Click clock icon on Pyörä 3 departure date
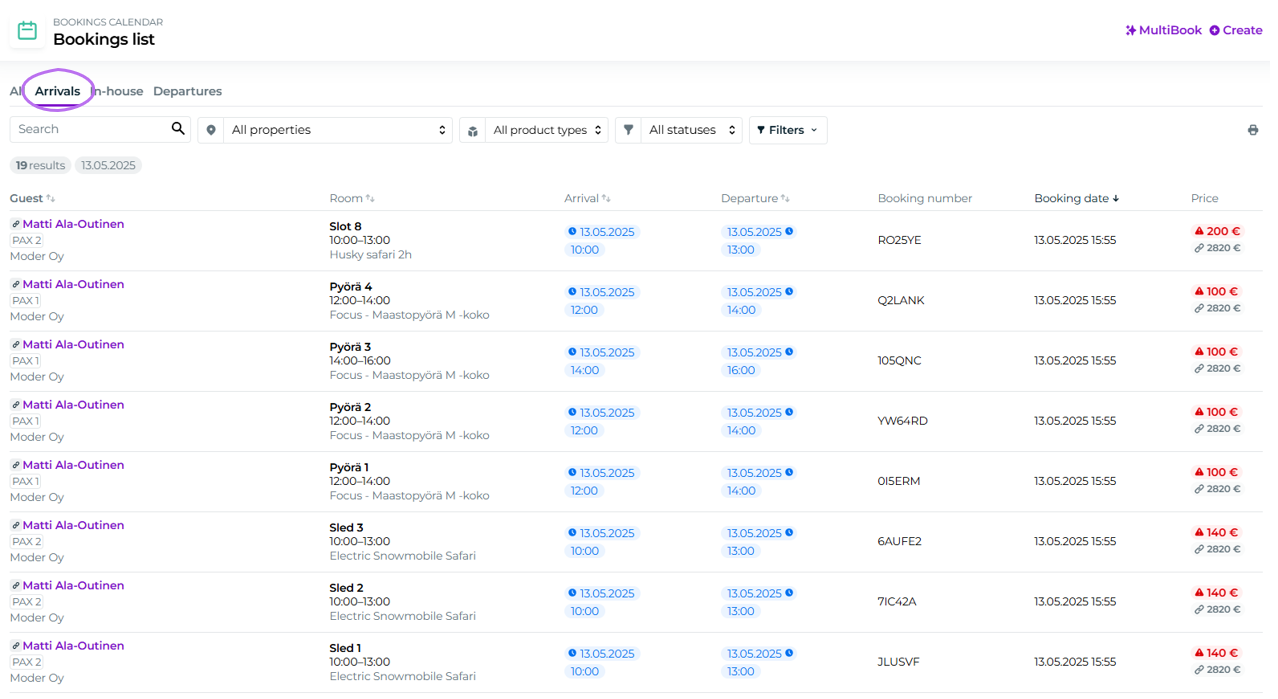 [789, 352]
